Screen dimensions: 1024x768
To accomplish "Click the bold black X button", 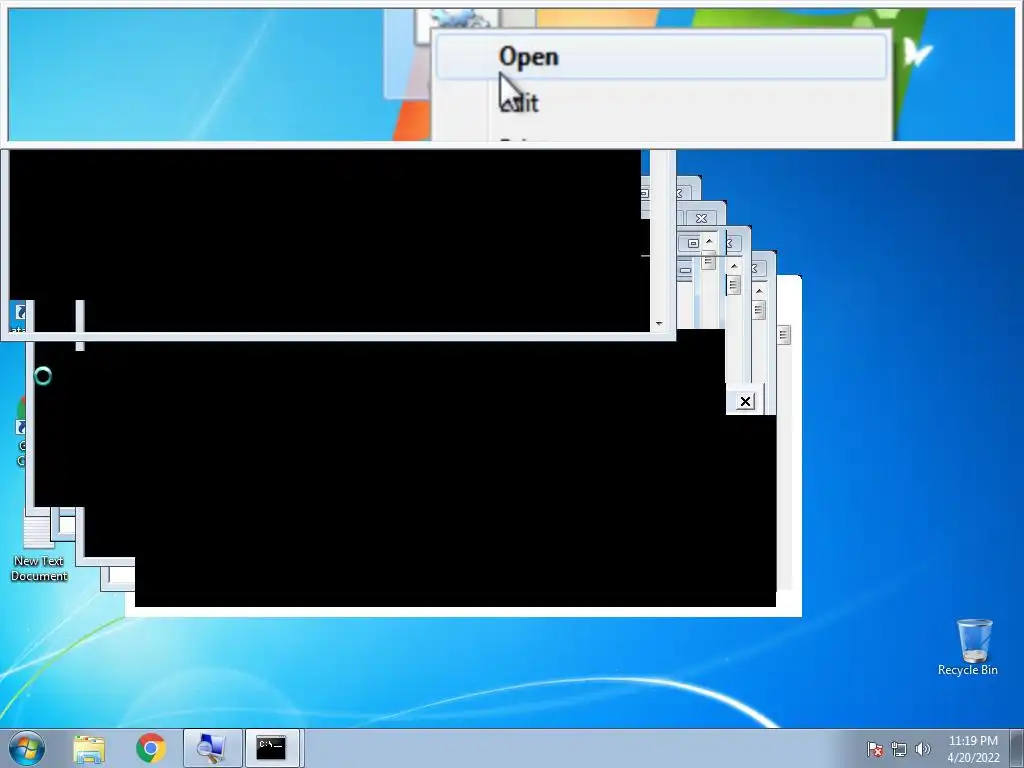I will (745, 402).
